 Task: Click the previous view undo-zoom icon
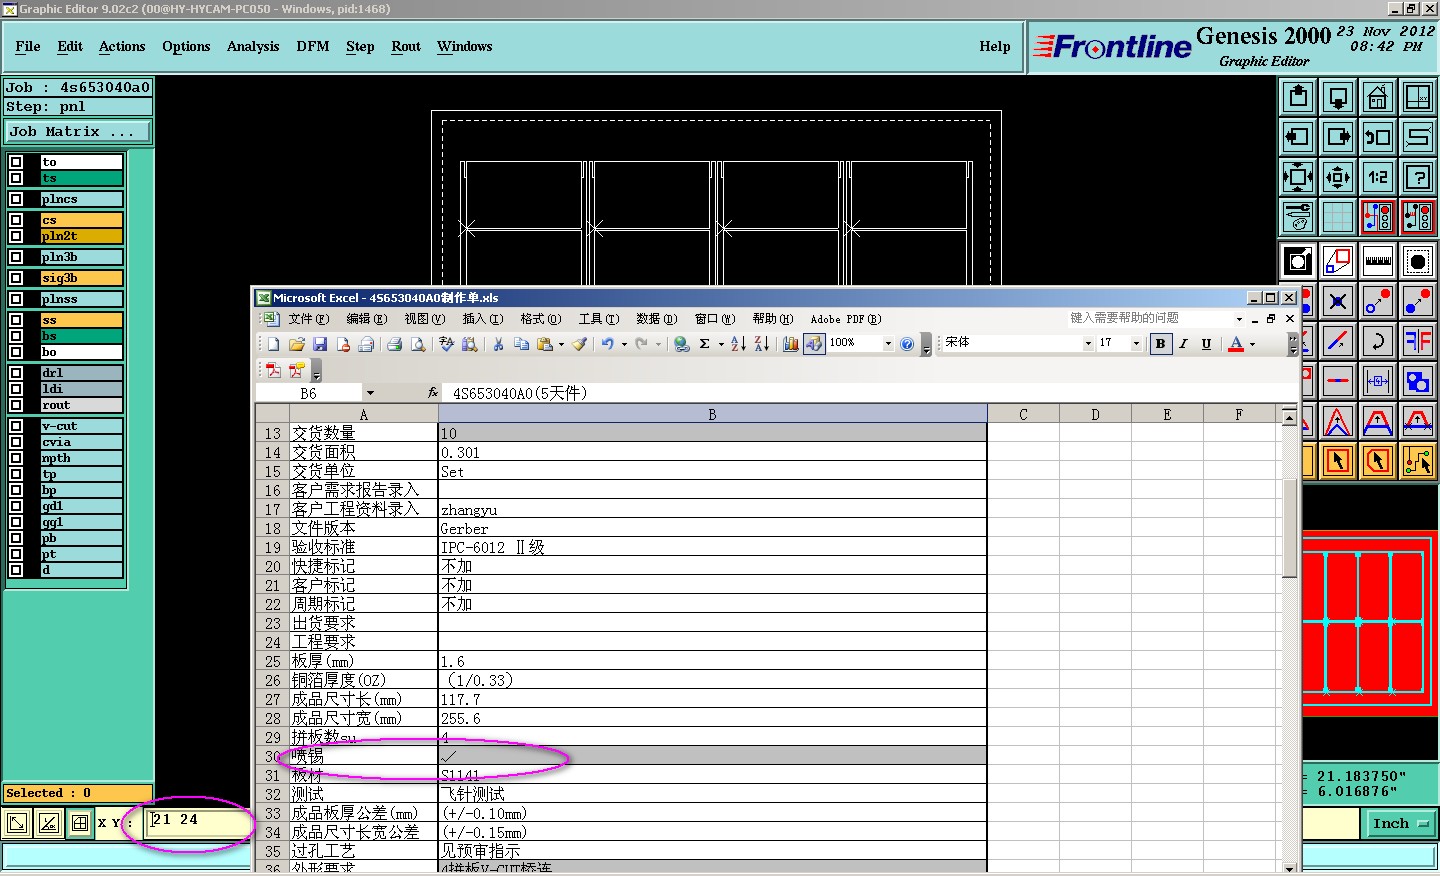pyautogui.click(x=1378, y=137)
